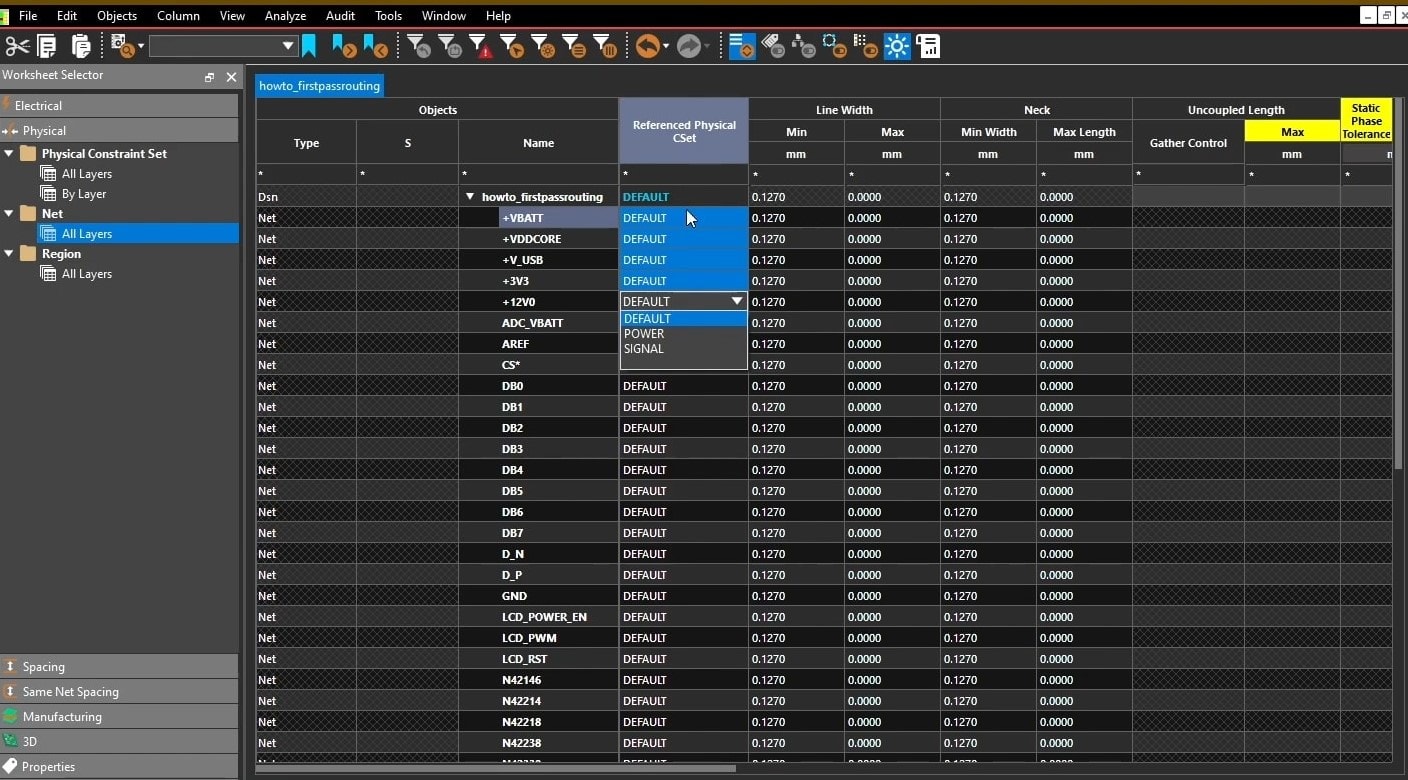Click the funnel icon with list lines
This screenshot has width=1408, height=780.
[574, 46]
